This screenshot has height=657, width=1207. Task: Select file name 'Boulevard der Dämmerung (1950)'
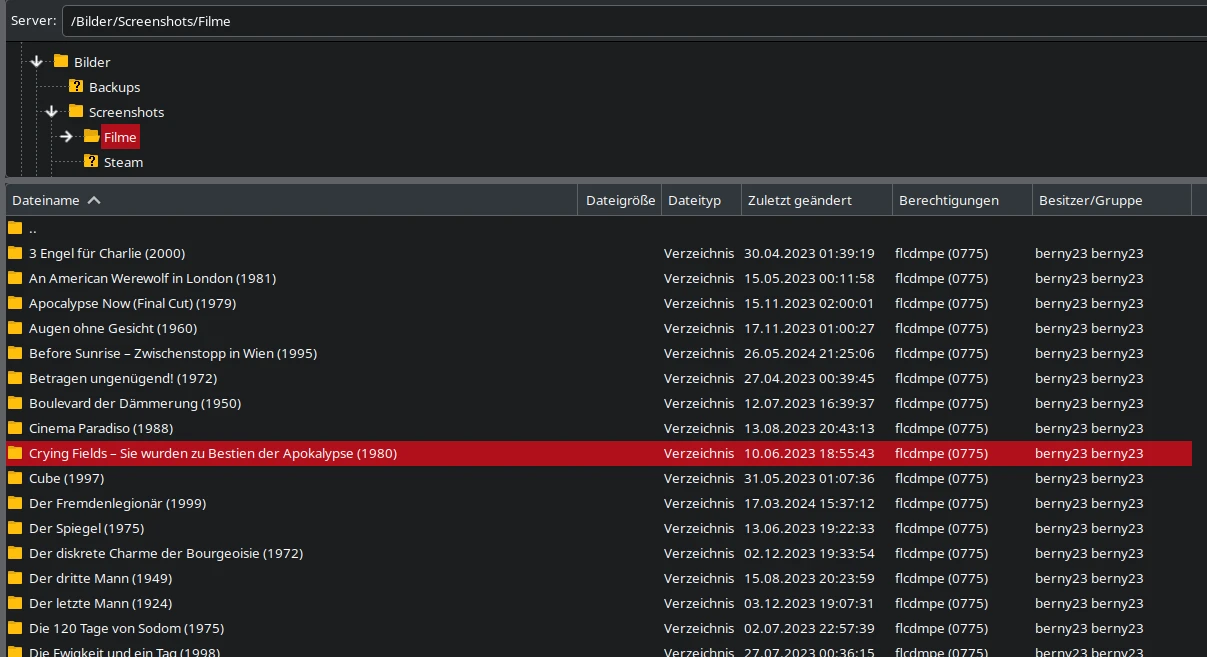[x=135, y=403]
